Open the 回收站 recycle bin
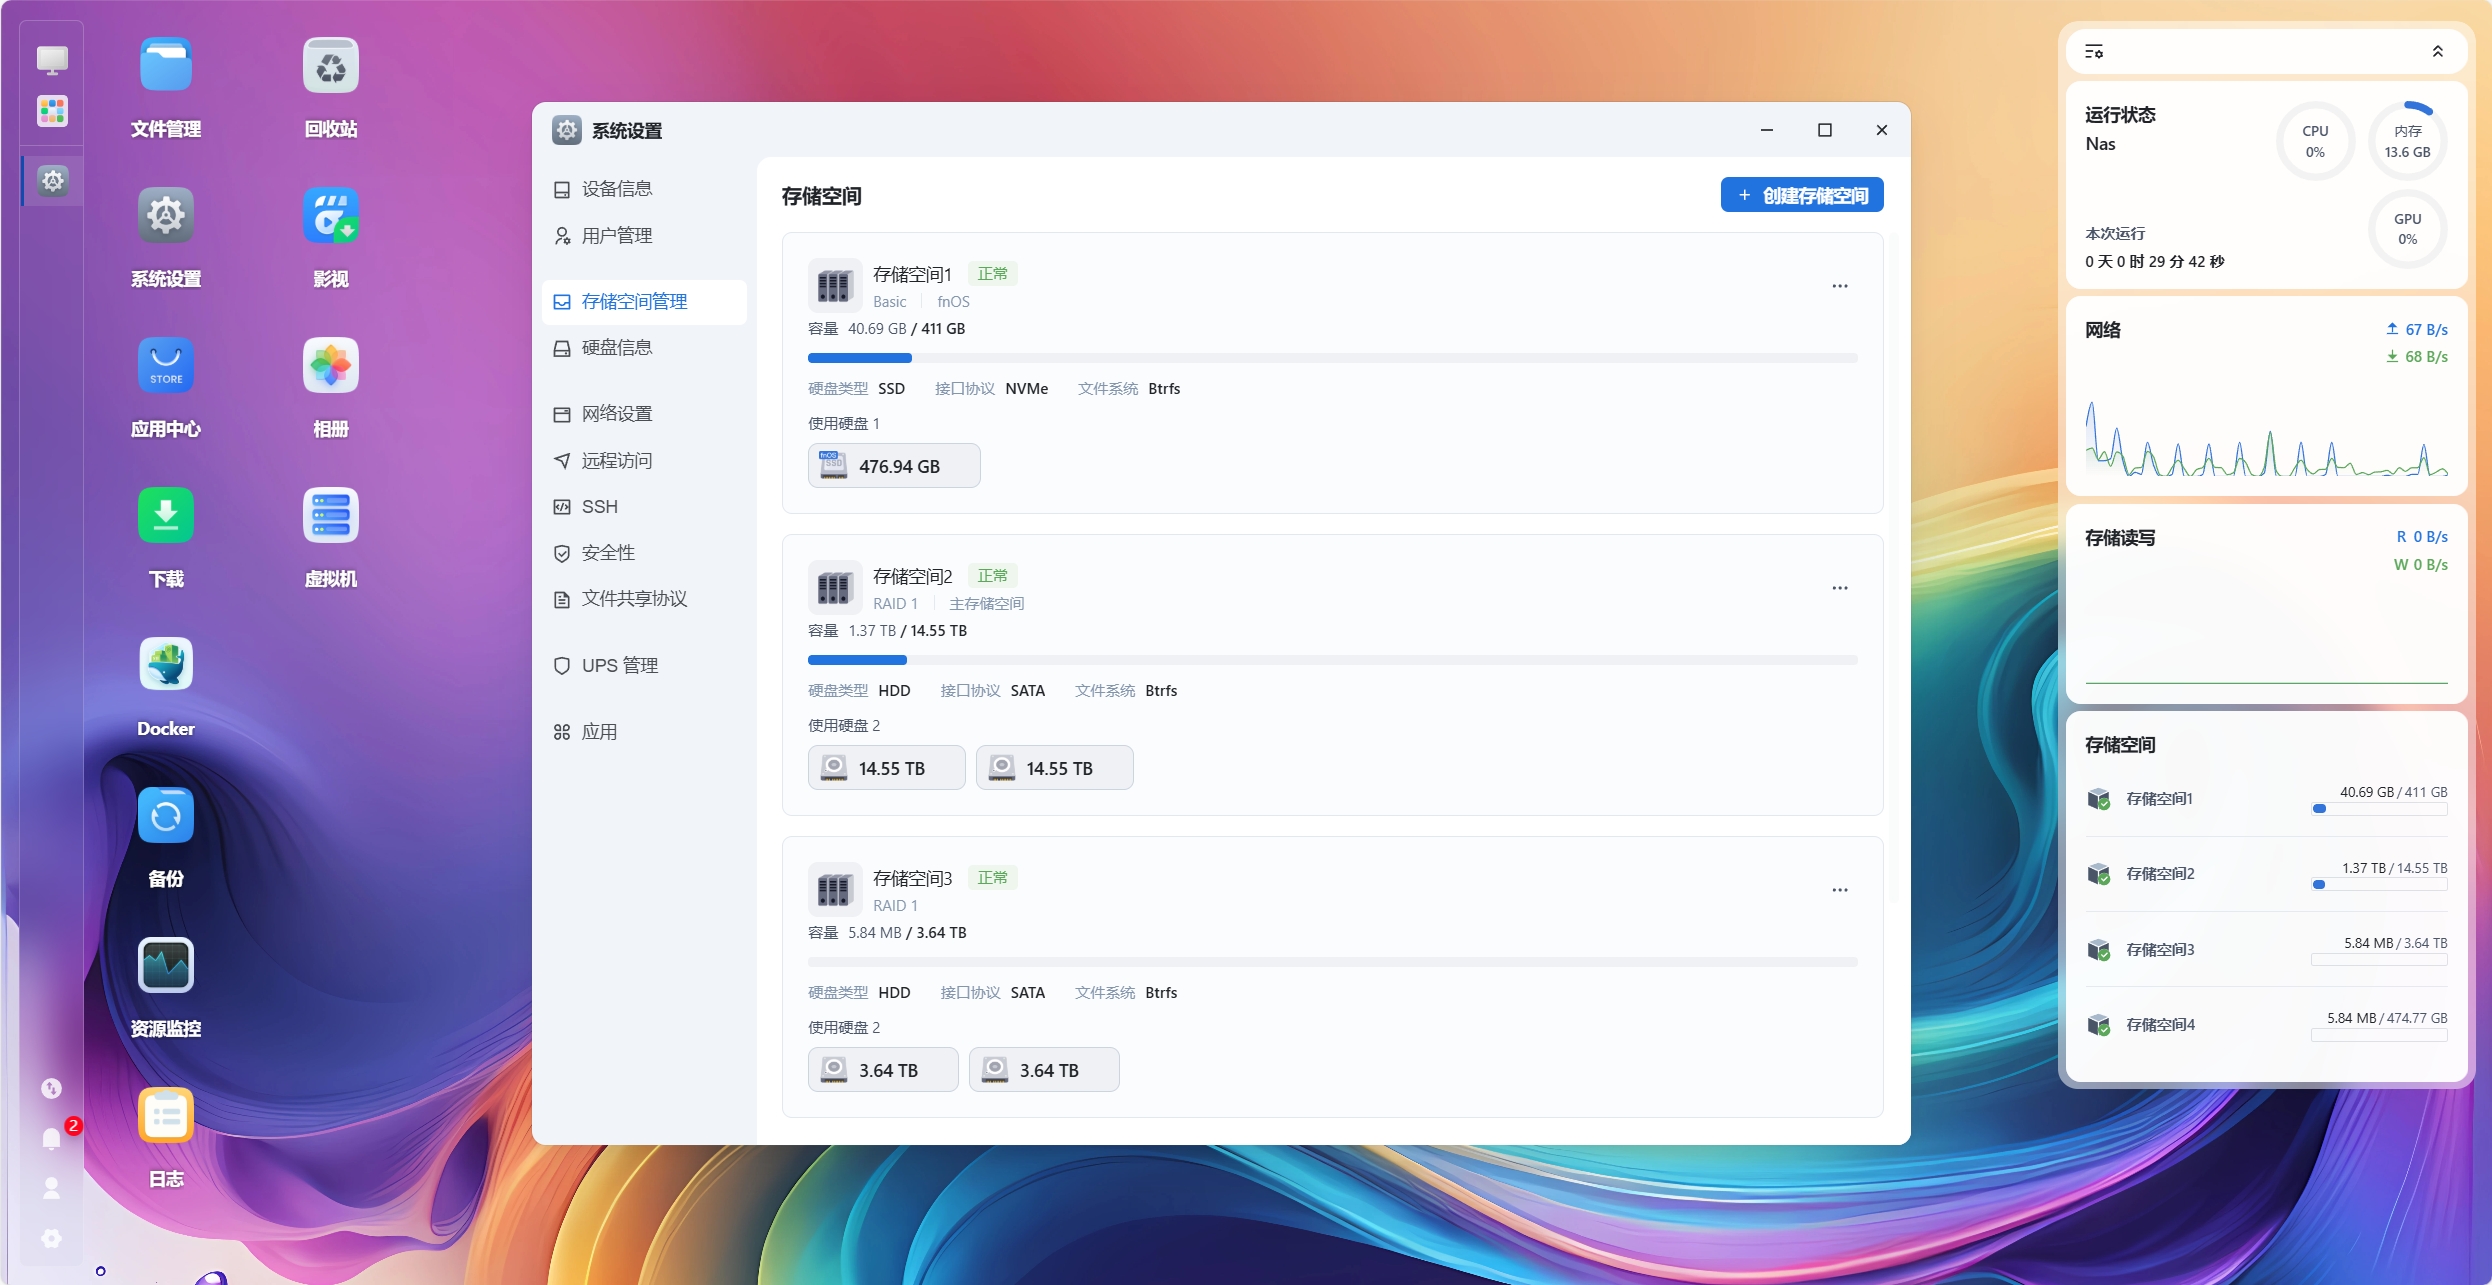2492x1285 pixels. [331, 66]
